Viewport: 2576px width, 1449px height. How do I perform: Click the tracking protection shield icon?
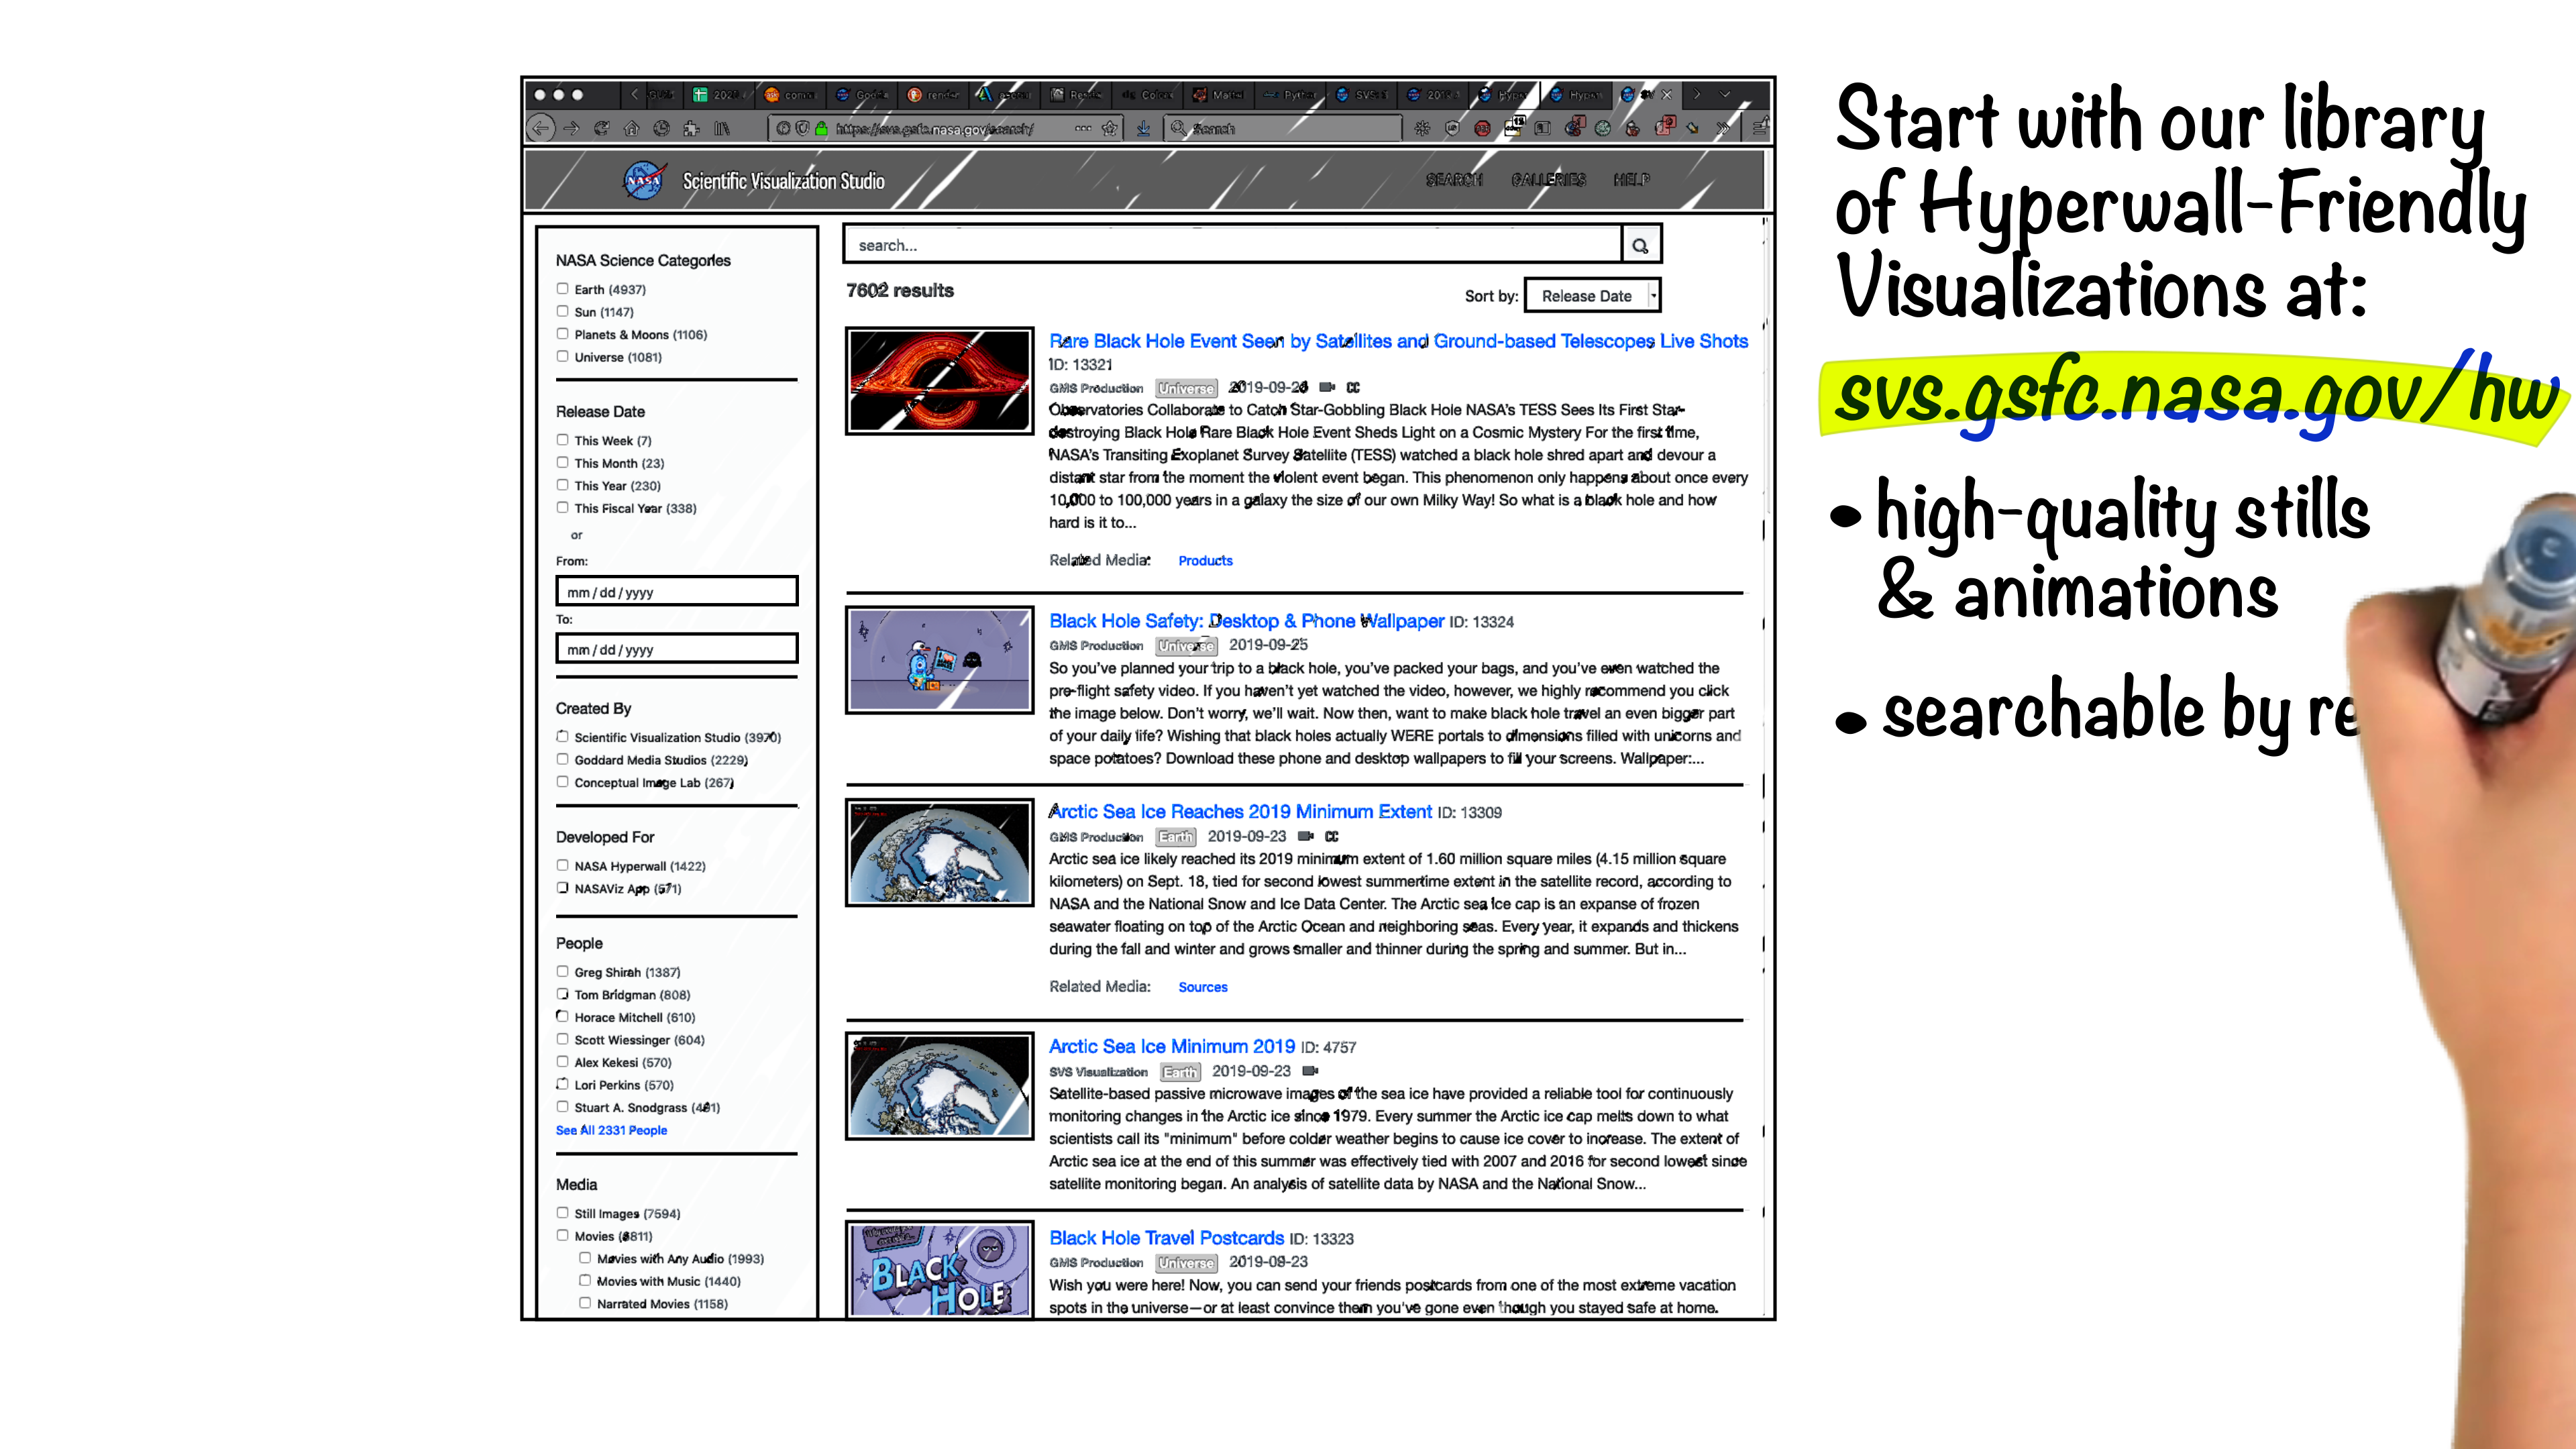pyautogui.click(x=802, y=128)
